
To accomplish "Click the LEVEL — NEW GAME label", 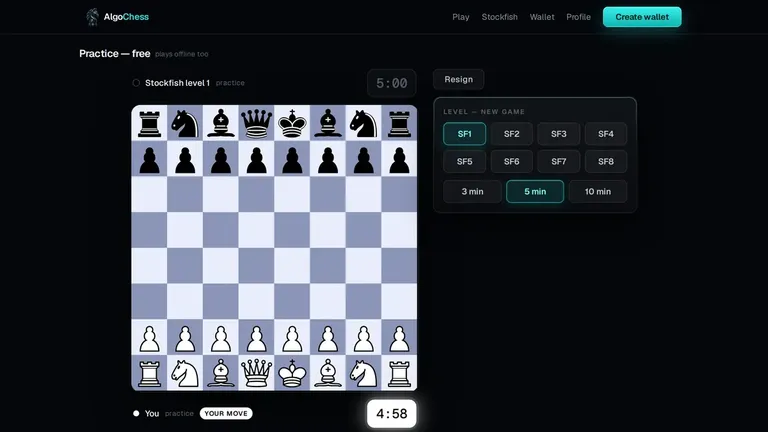I will click(484, 112).
